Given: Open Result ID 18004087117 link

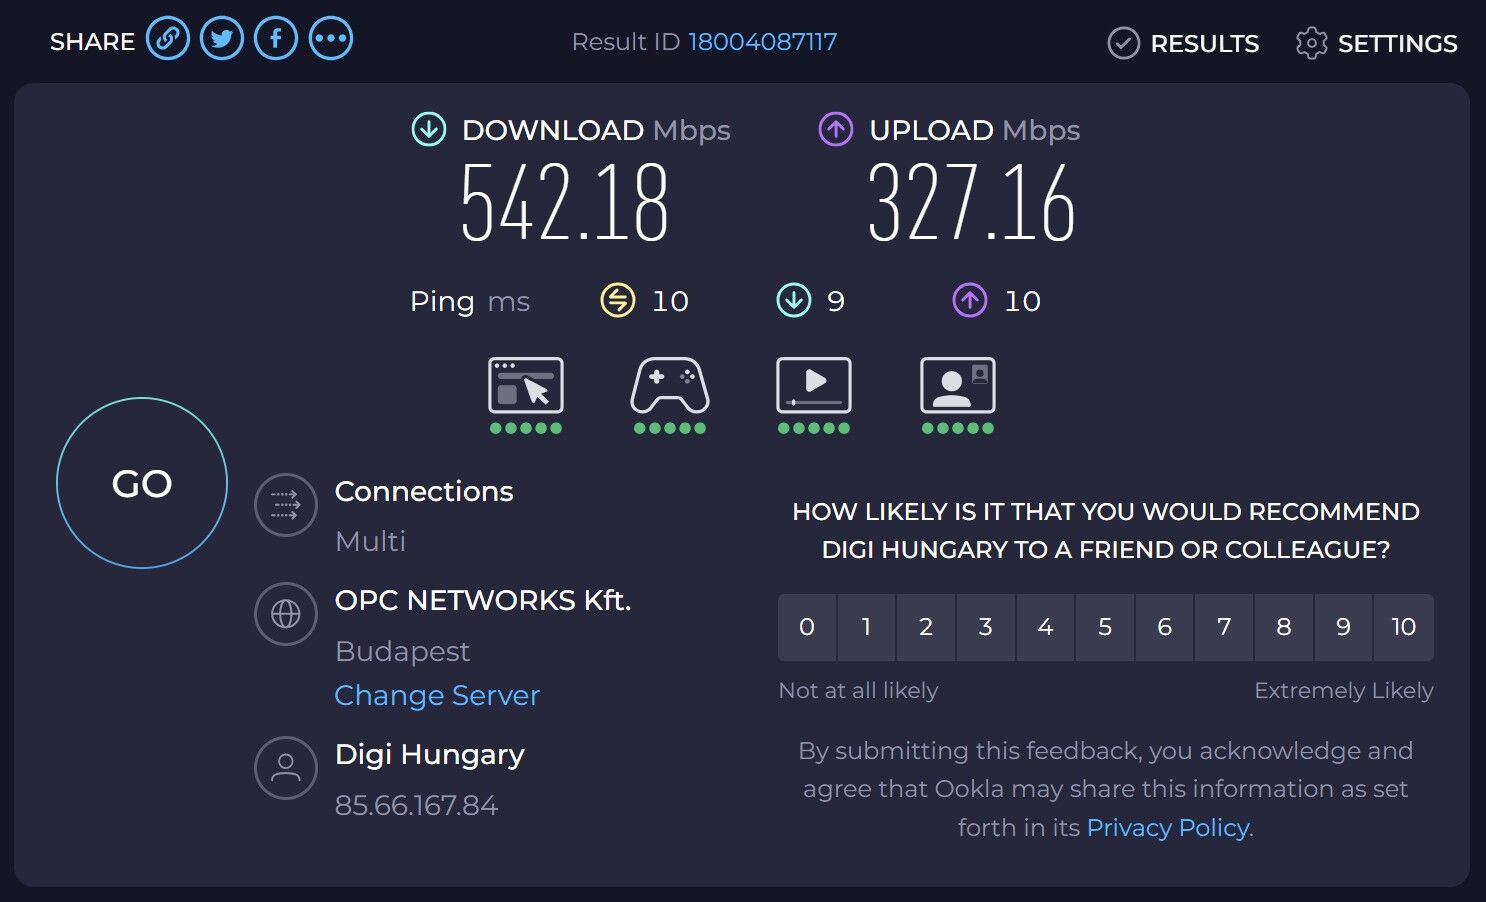Looking at the screenshot, I should point(763,42).
